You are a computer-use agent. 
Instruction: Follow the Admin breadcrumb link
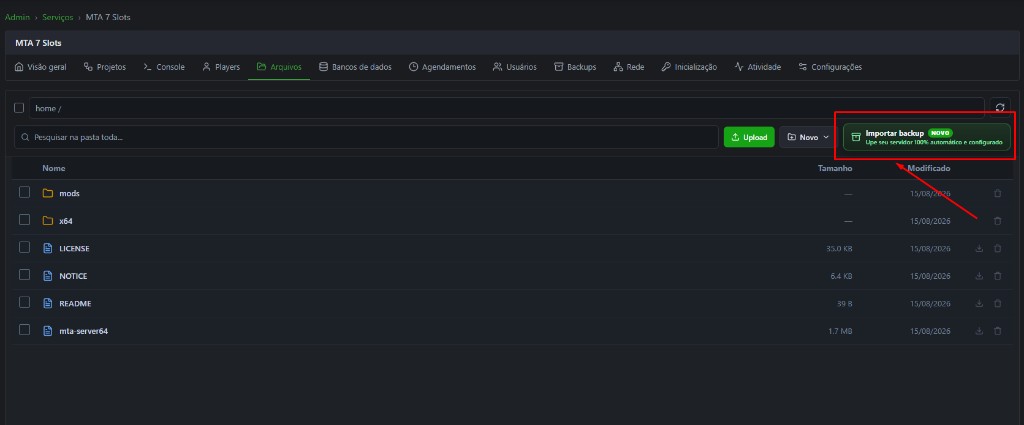click(18, 17)
